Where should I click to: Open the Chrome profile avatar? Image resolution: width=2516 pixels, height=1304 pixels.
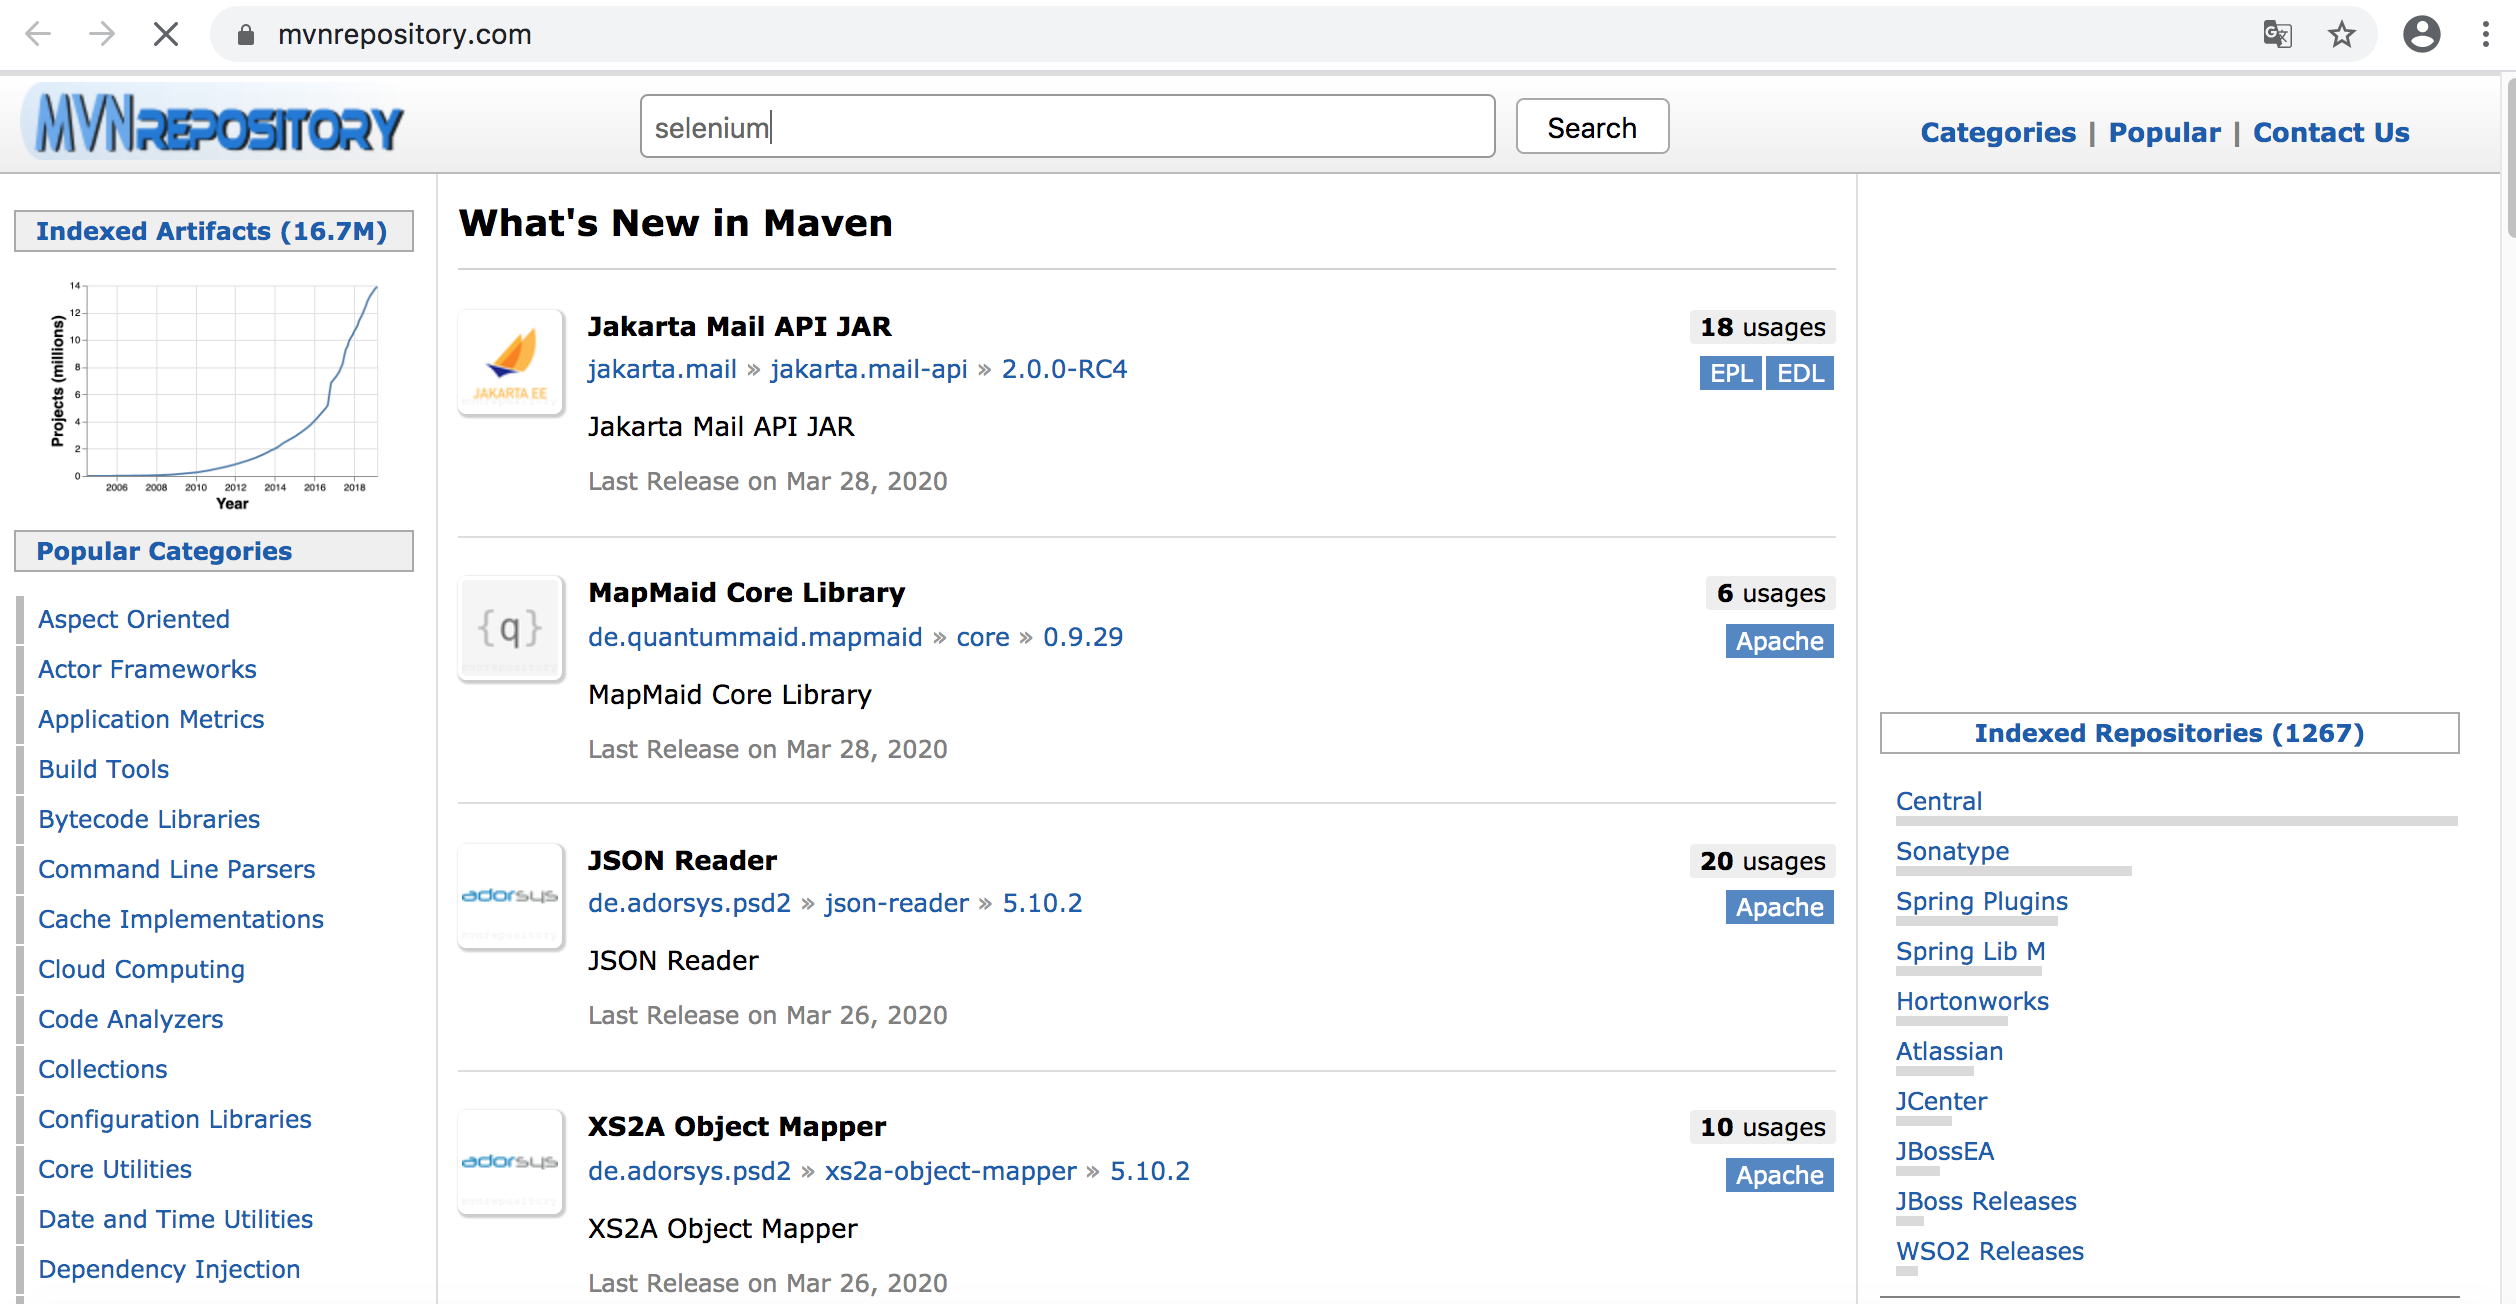[x=2421, y=34]
